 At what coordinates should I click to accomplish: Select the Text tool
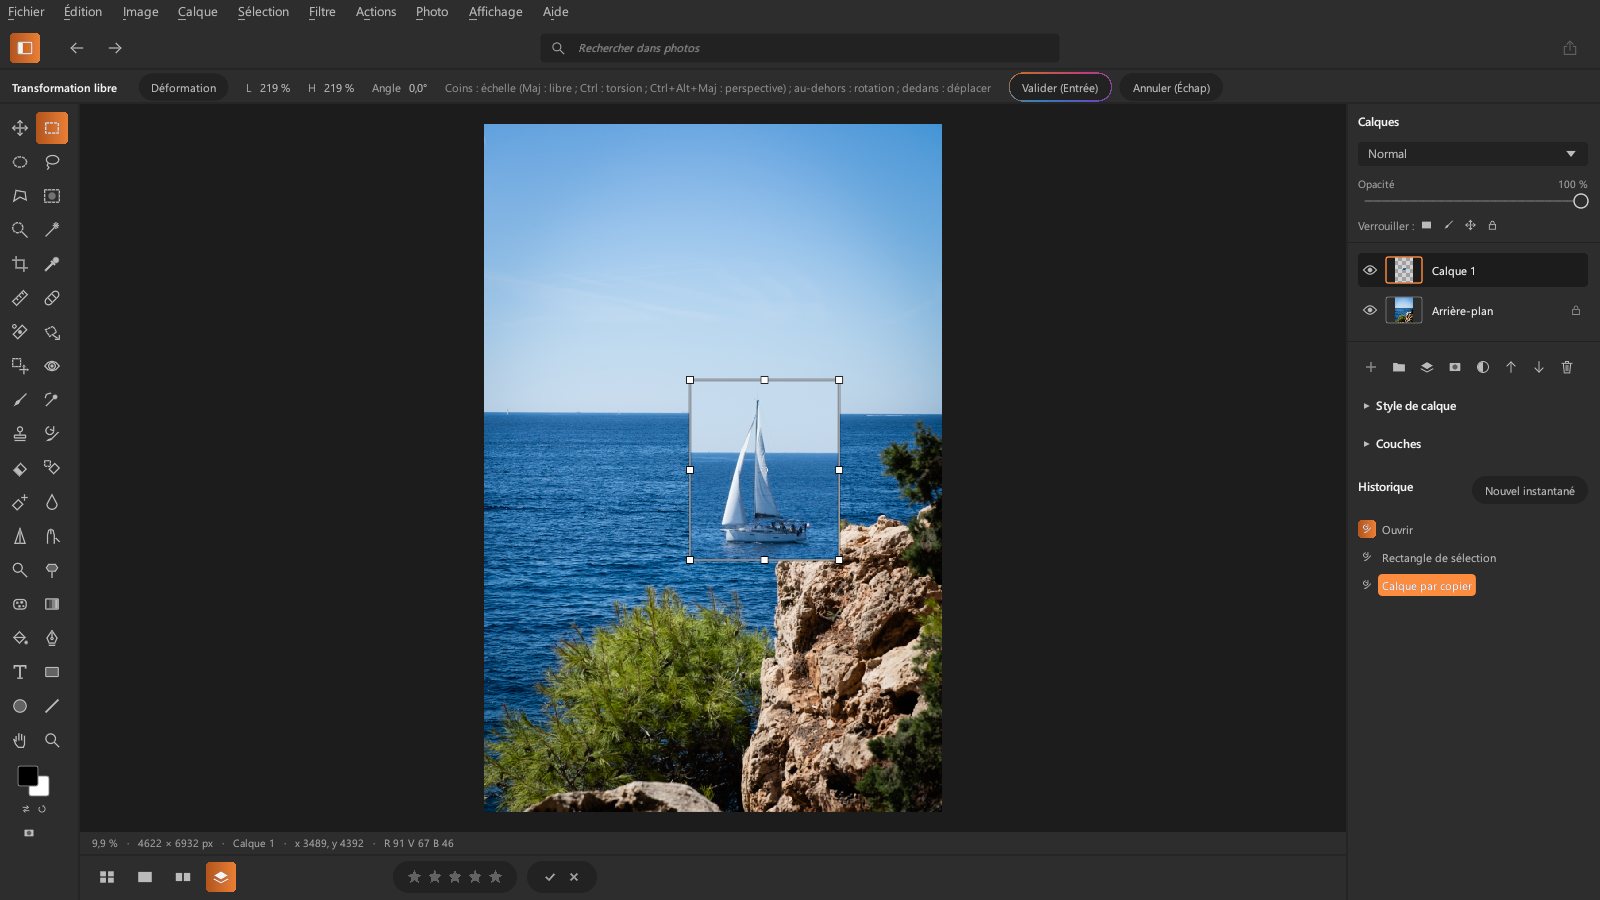20,672
